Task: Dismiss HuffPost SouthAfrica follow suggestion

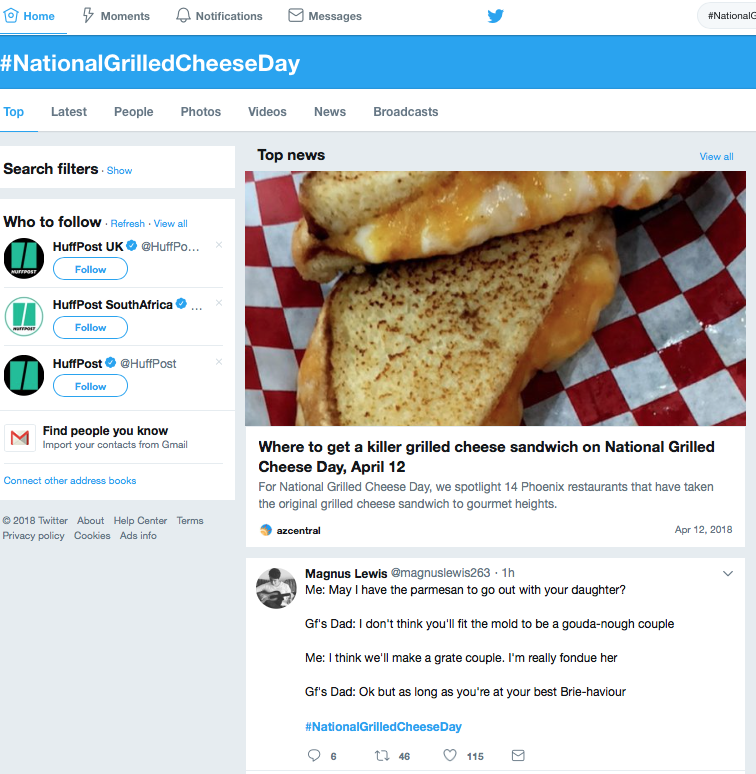Action: coord(219,303)
